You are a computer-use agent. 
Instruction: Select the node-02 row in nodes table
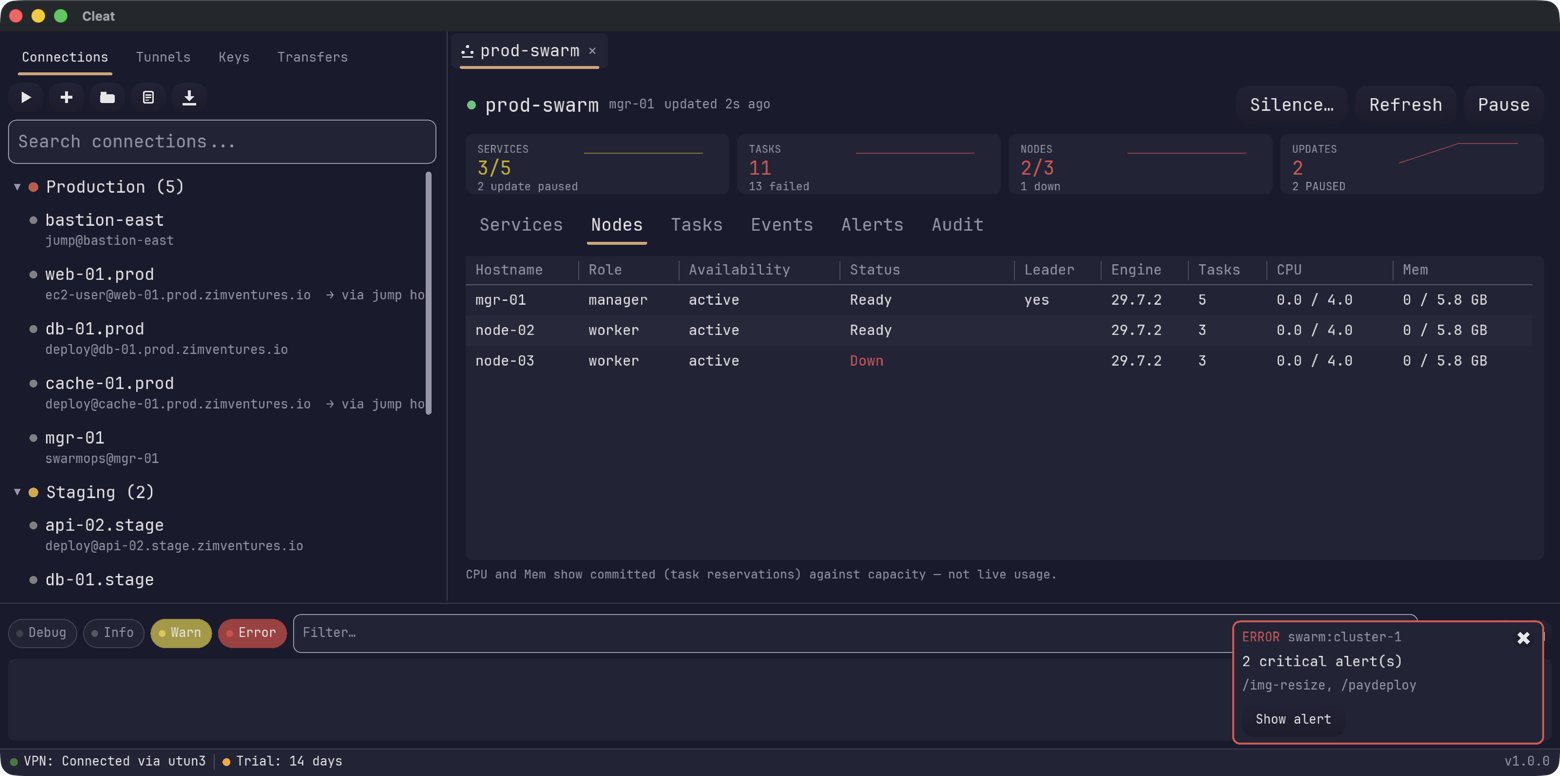click(999, 330)
